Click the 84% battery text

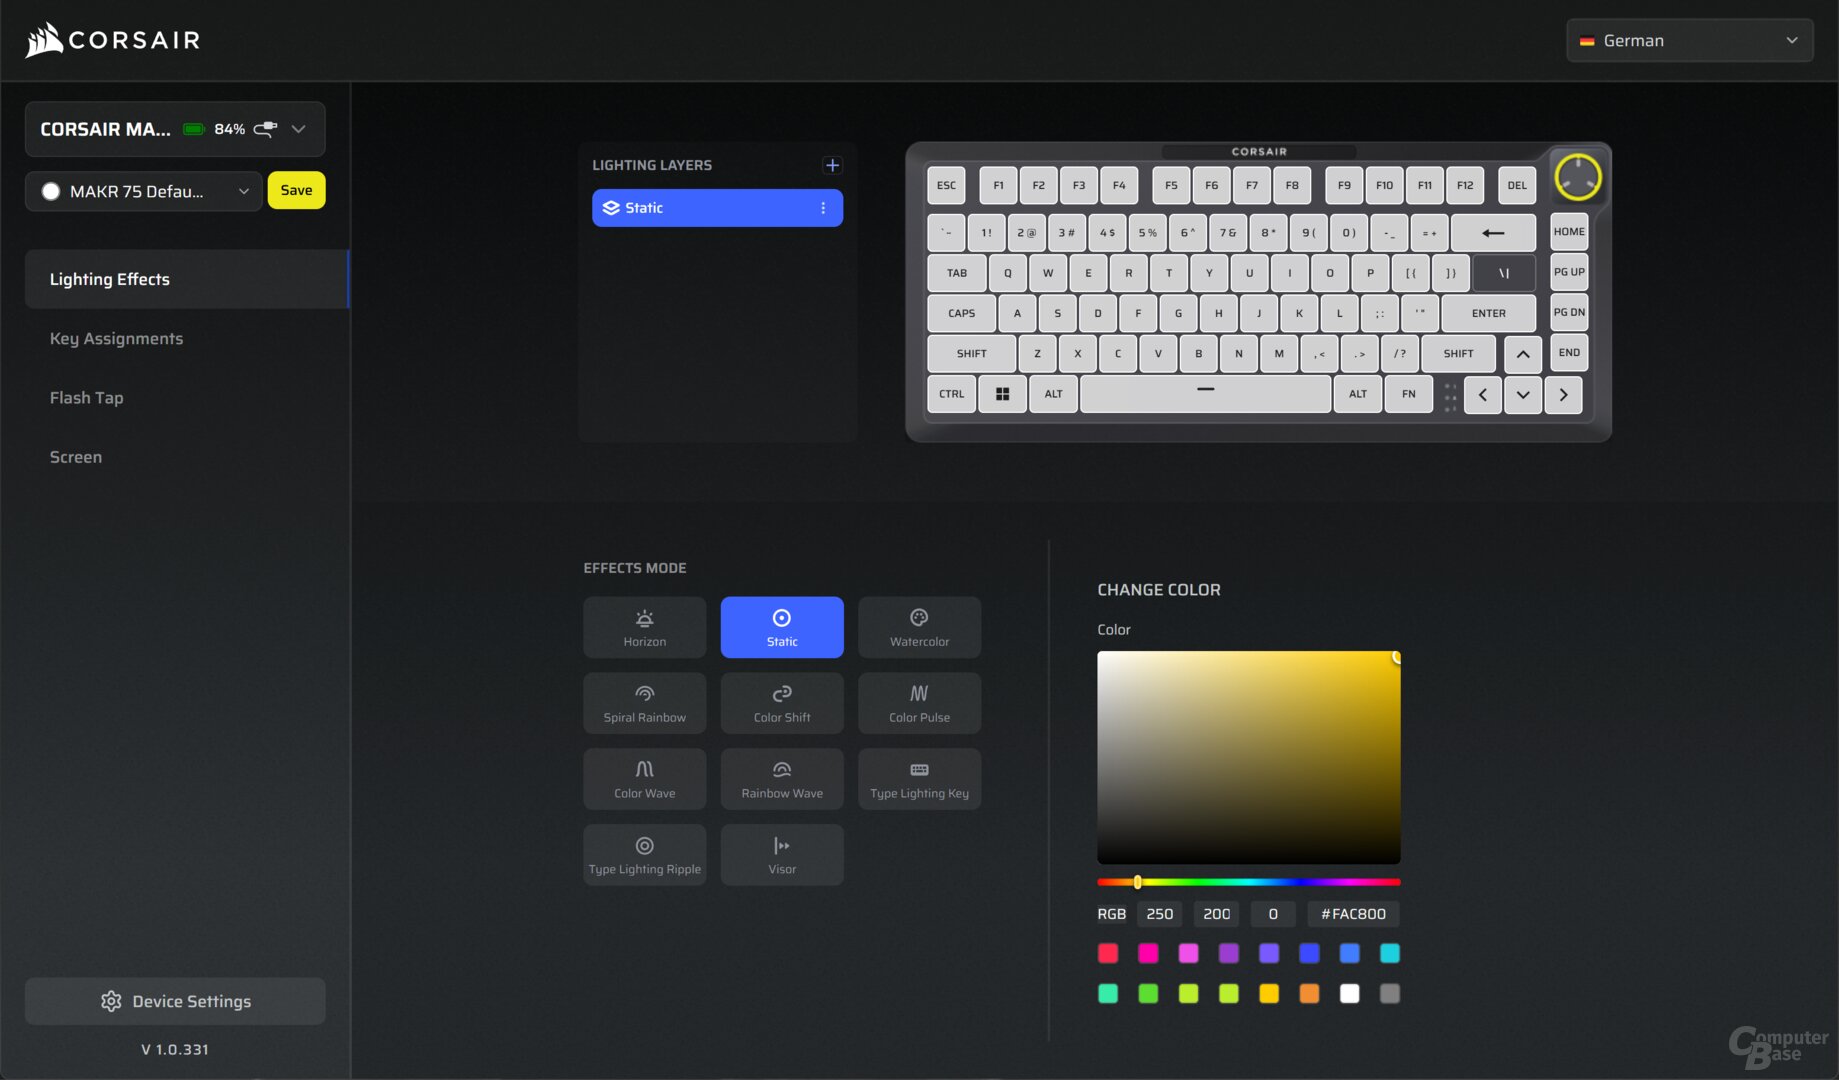pos(229,129)
